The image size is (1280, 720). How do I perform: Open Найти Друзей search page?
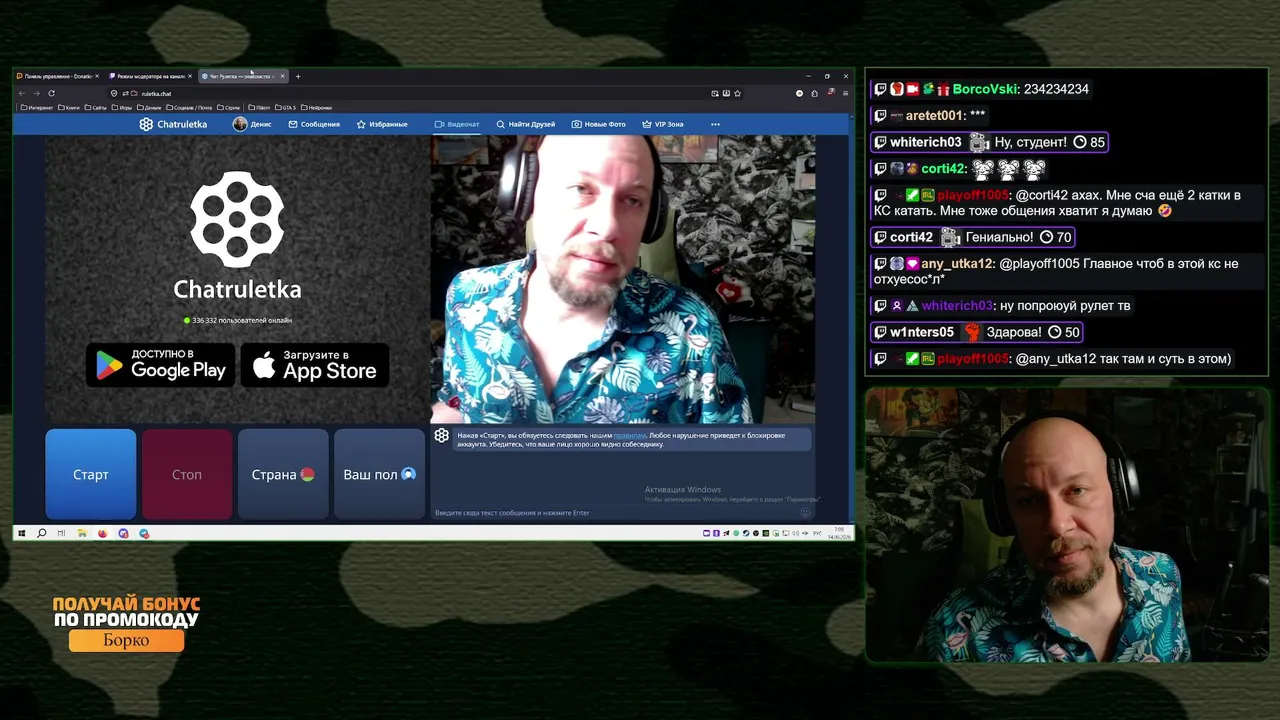tap(526, 124)
